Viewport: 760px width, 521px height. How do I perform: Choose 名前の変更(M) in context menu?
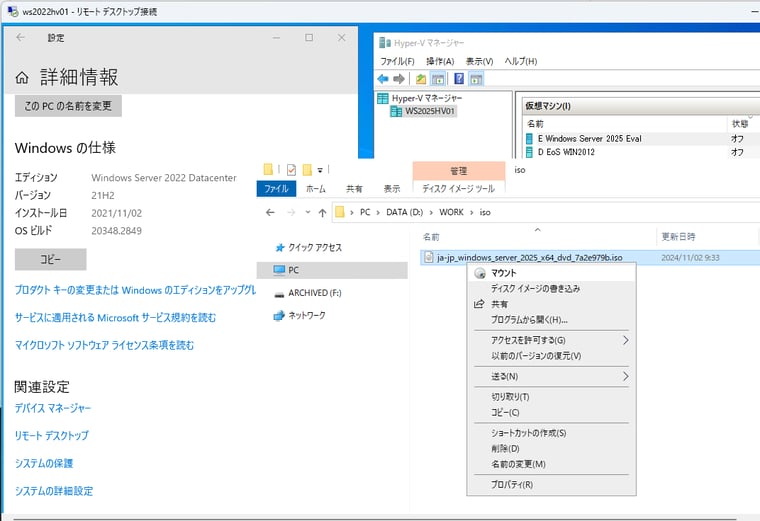(552, 464)
